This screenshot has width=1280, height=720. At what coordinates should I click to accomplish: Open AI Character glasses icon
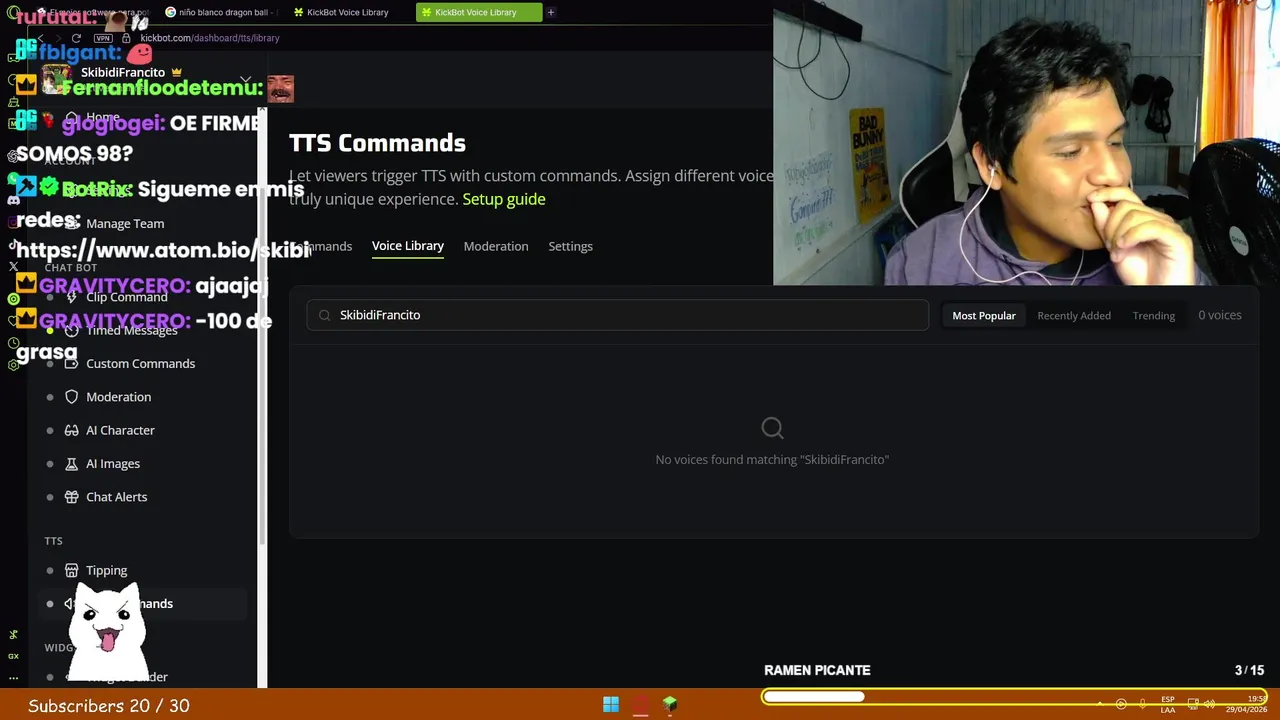71,430
